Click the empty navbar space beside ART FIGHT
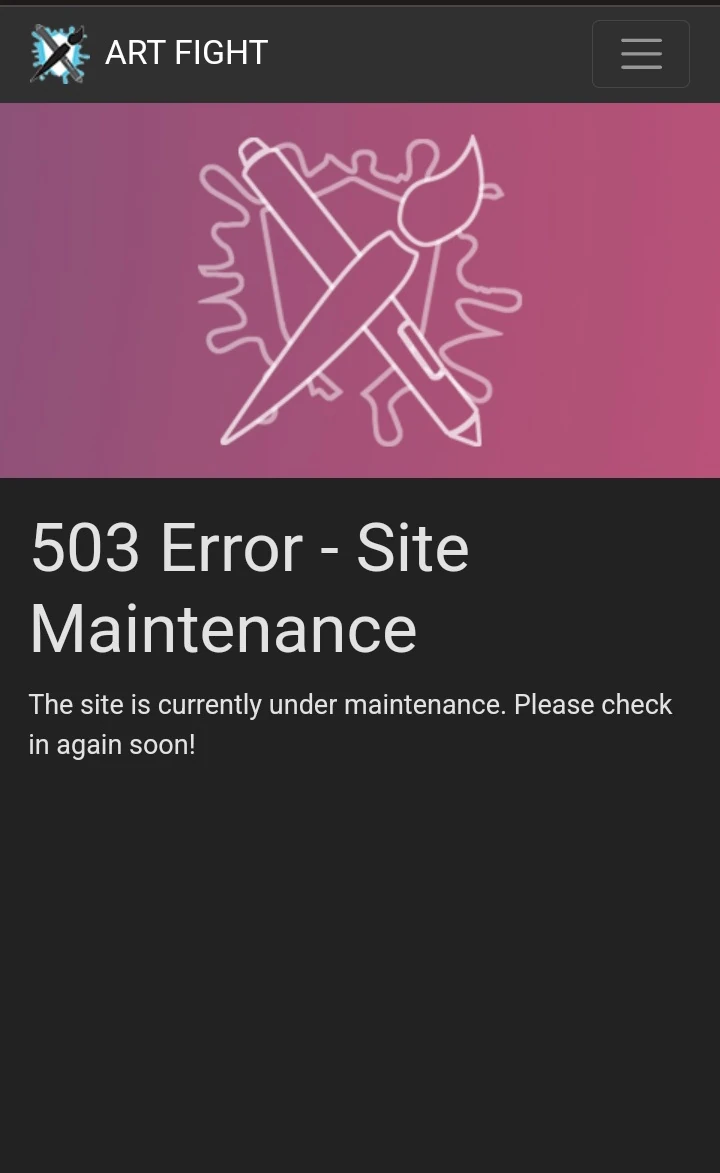The image size is (720, 1173). [x=430, y=54]
